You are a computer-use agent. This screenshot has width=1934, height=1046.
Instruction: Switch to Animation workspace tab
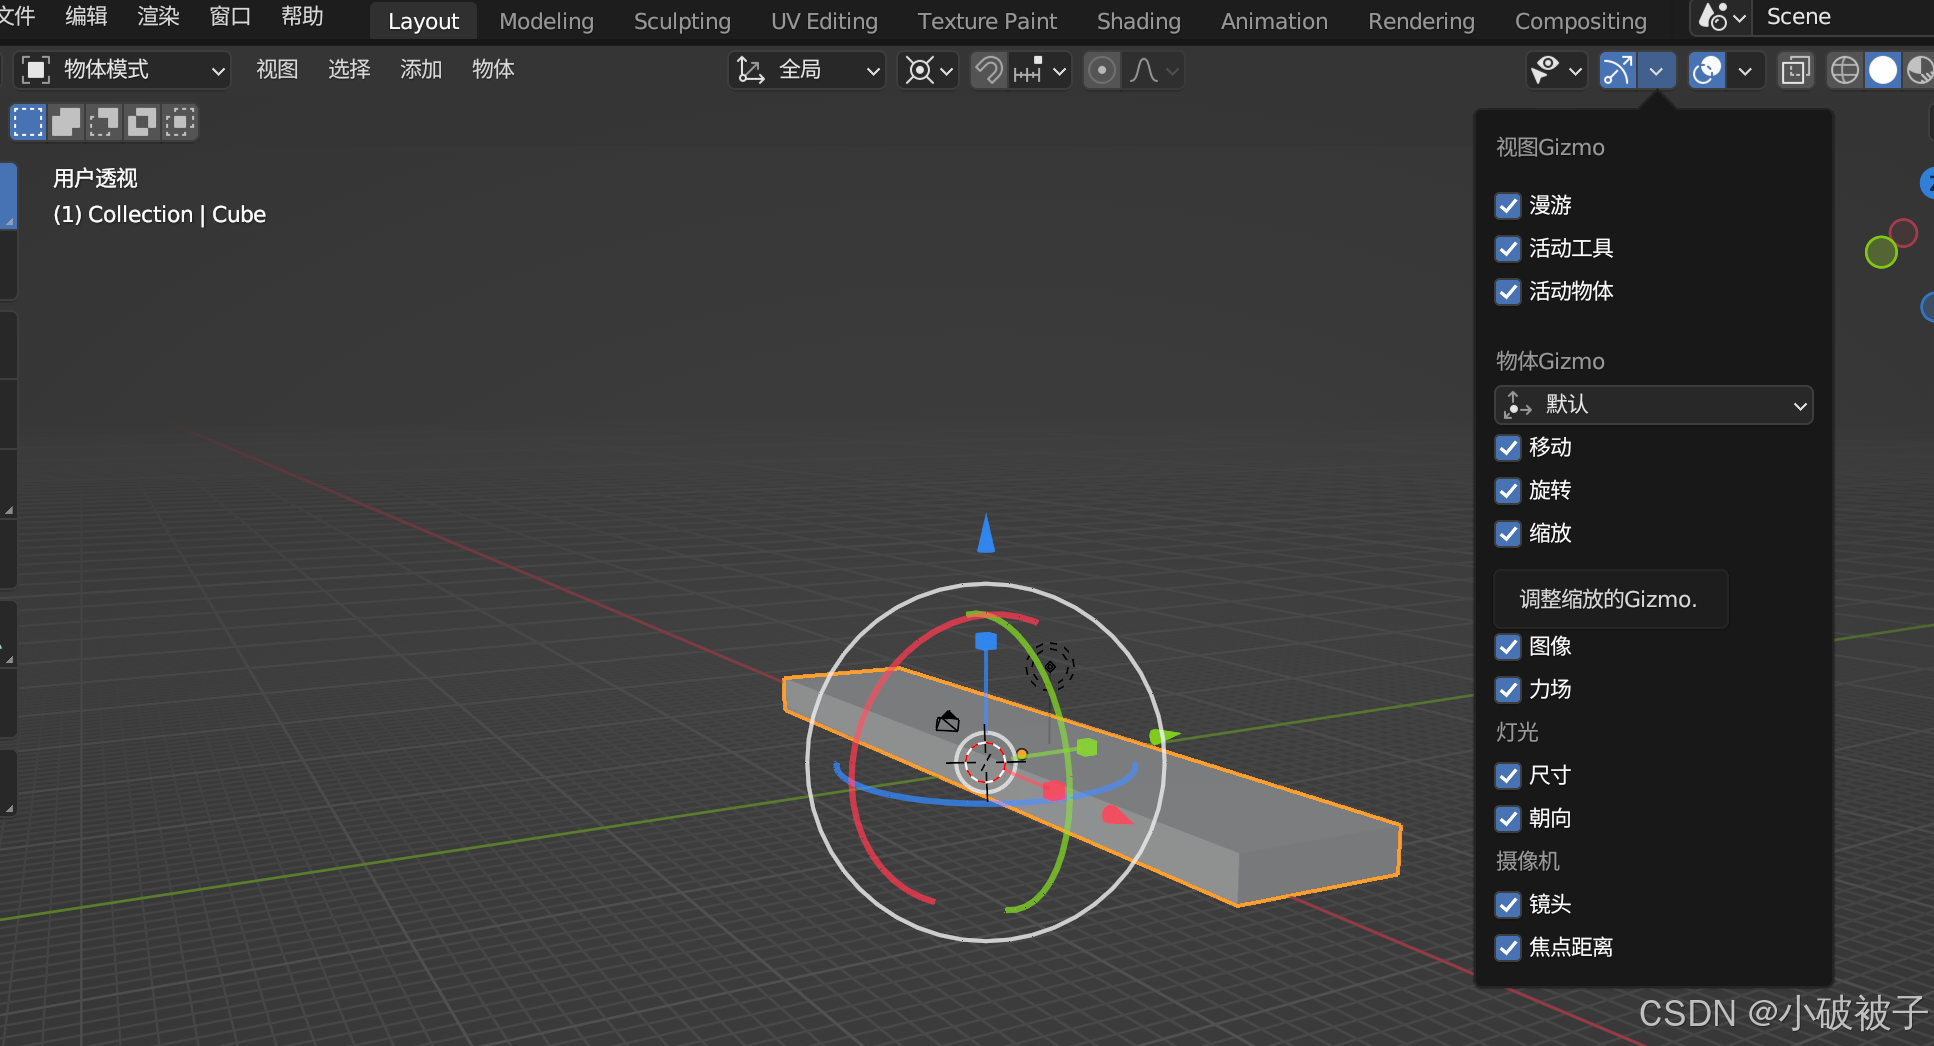point(1274,21)
